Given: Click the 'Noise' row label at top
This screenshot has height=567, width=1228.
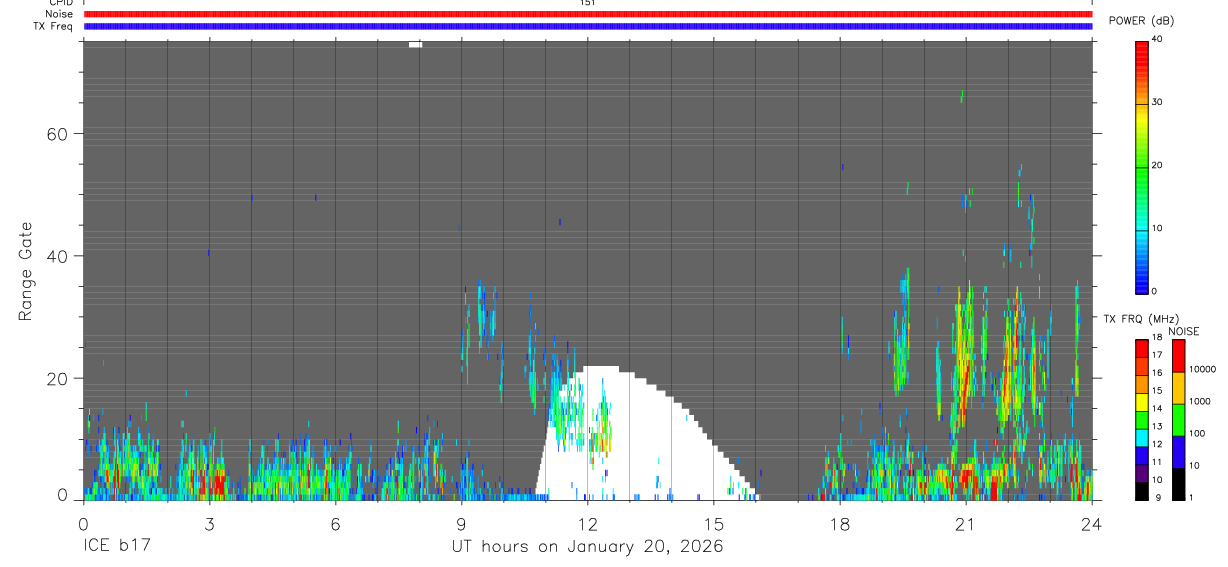Looking at the screenshot, I should coord(60,14).
